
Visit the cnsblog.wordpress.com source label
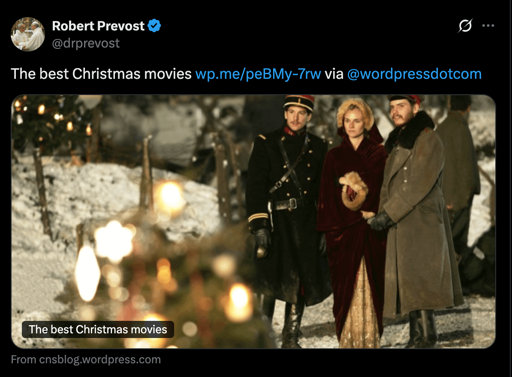click(86, 360)
